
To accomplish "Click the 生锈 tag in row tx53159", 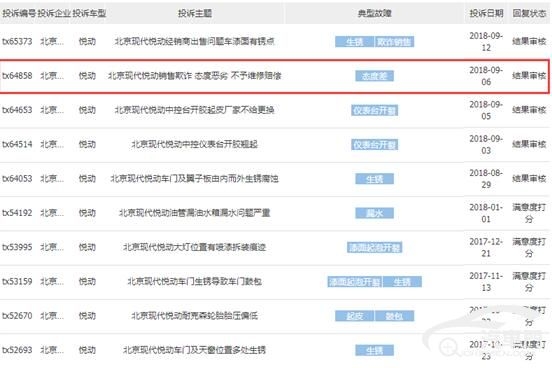I will 402,282.
